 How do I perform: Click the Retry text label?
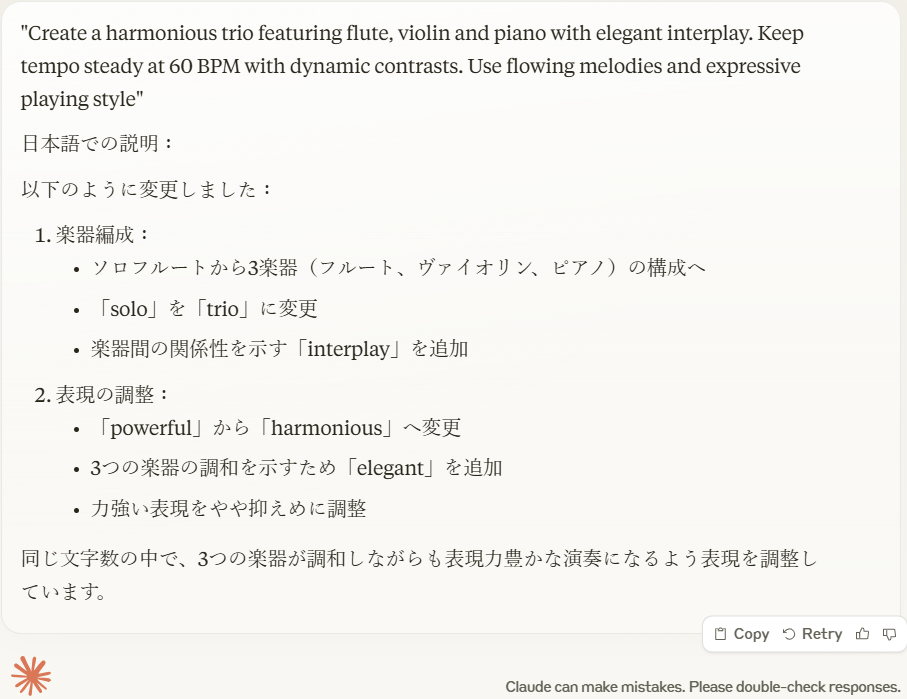click(x=822, y=634)
